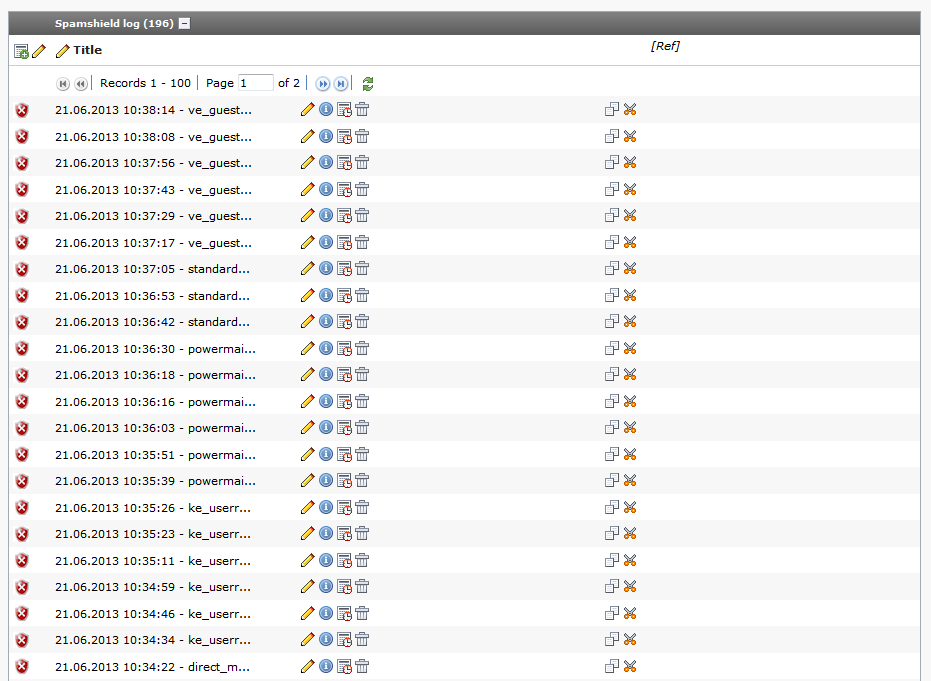Image resolution: width=931 pixels, height=681 pixels.
Task: Delete the 10:36:30 powermail record
Action: coord(362,348)
